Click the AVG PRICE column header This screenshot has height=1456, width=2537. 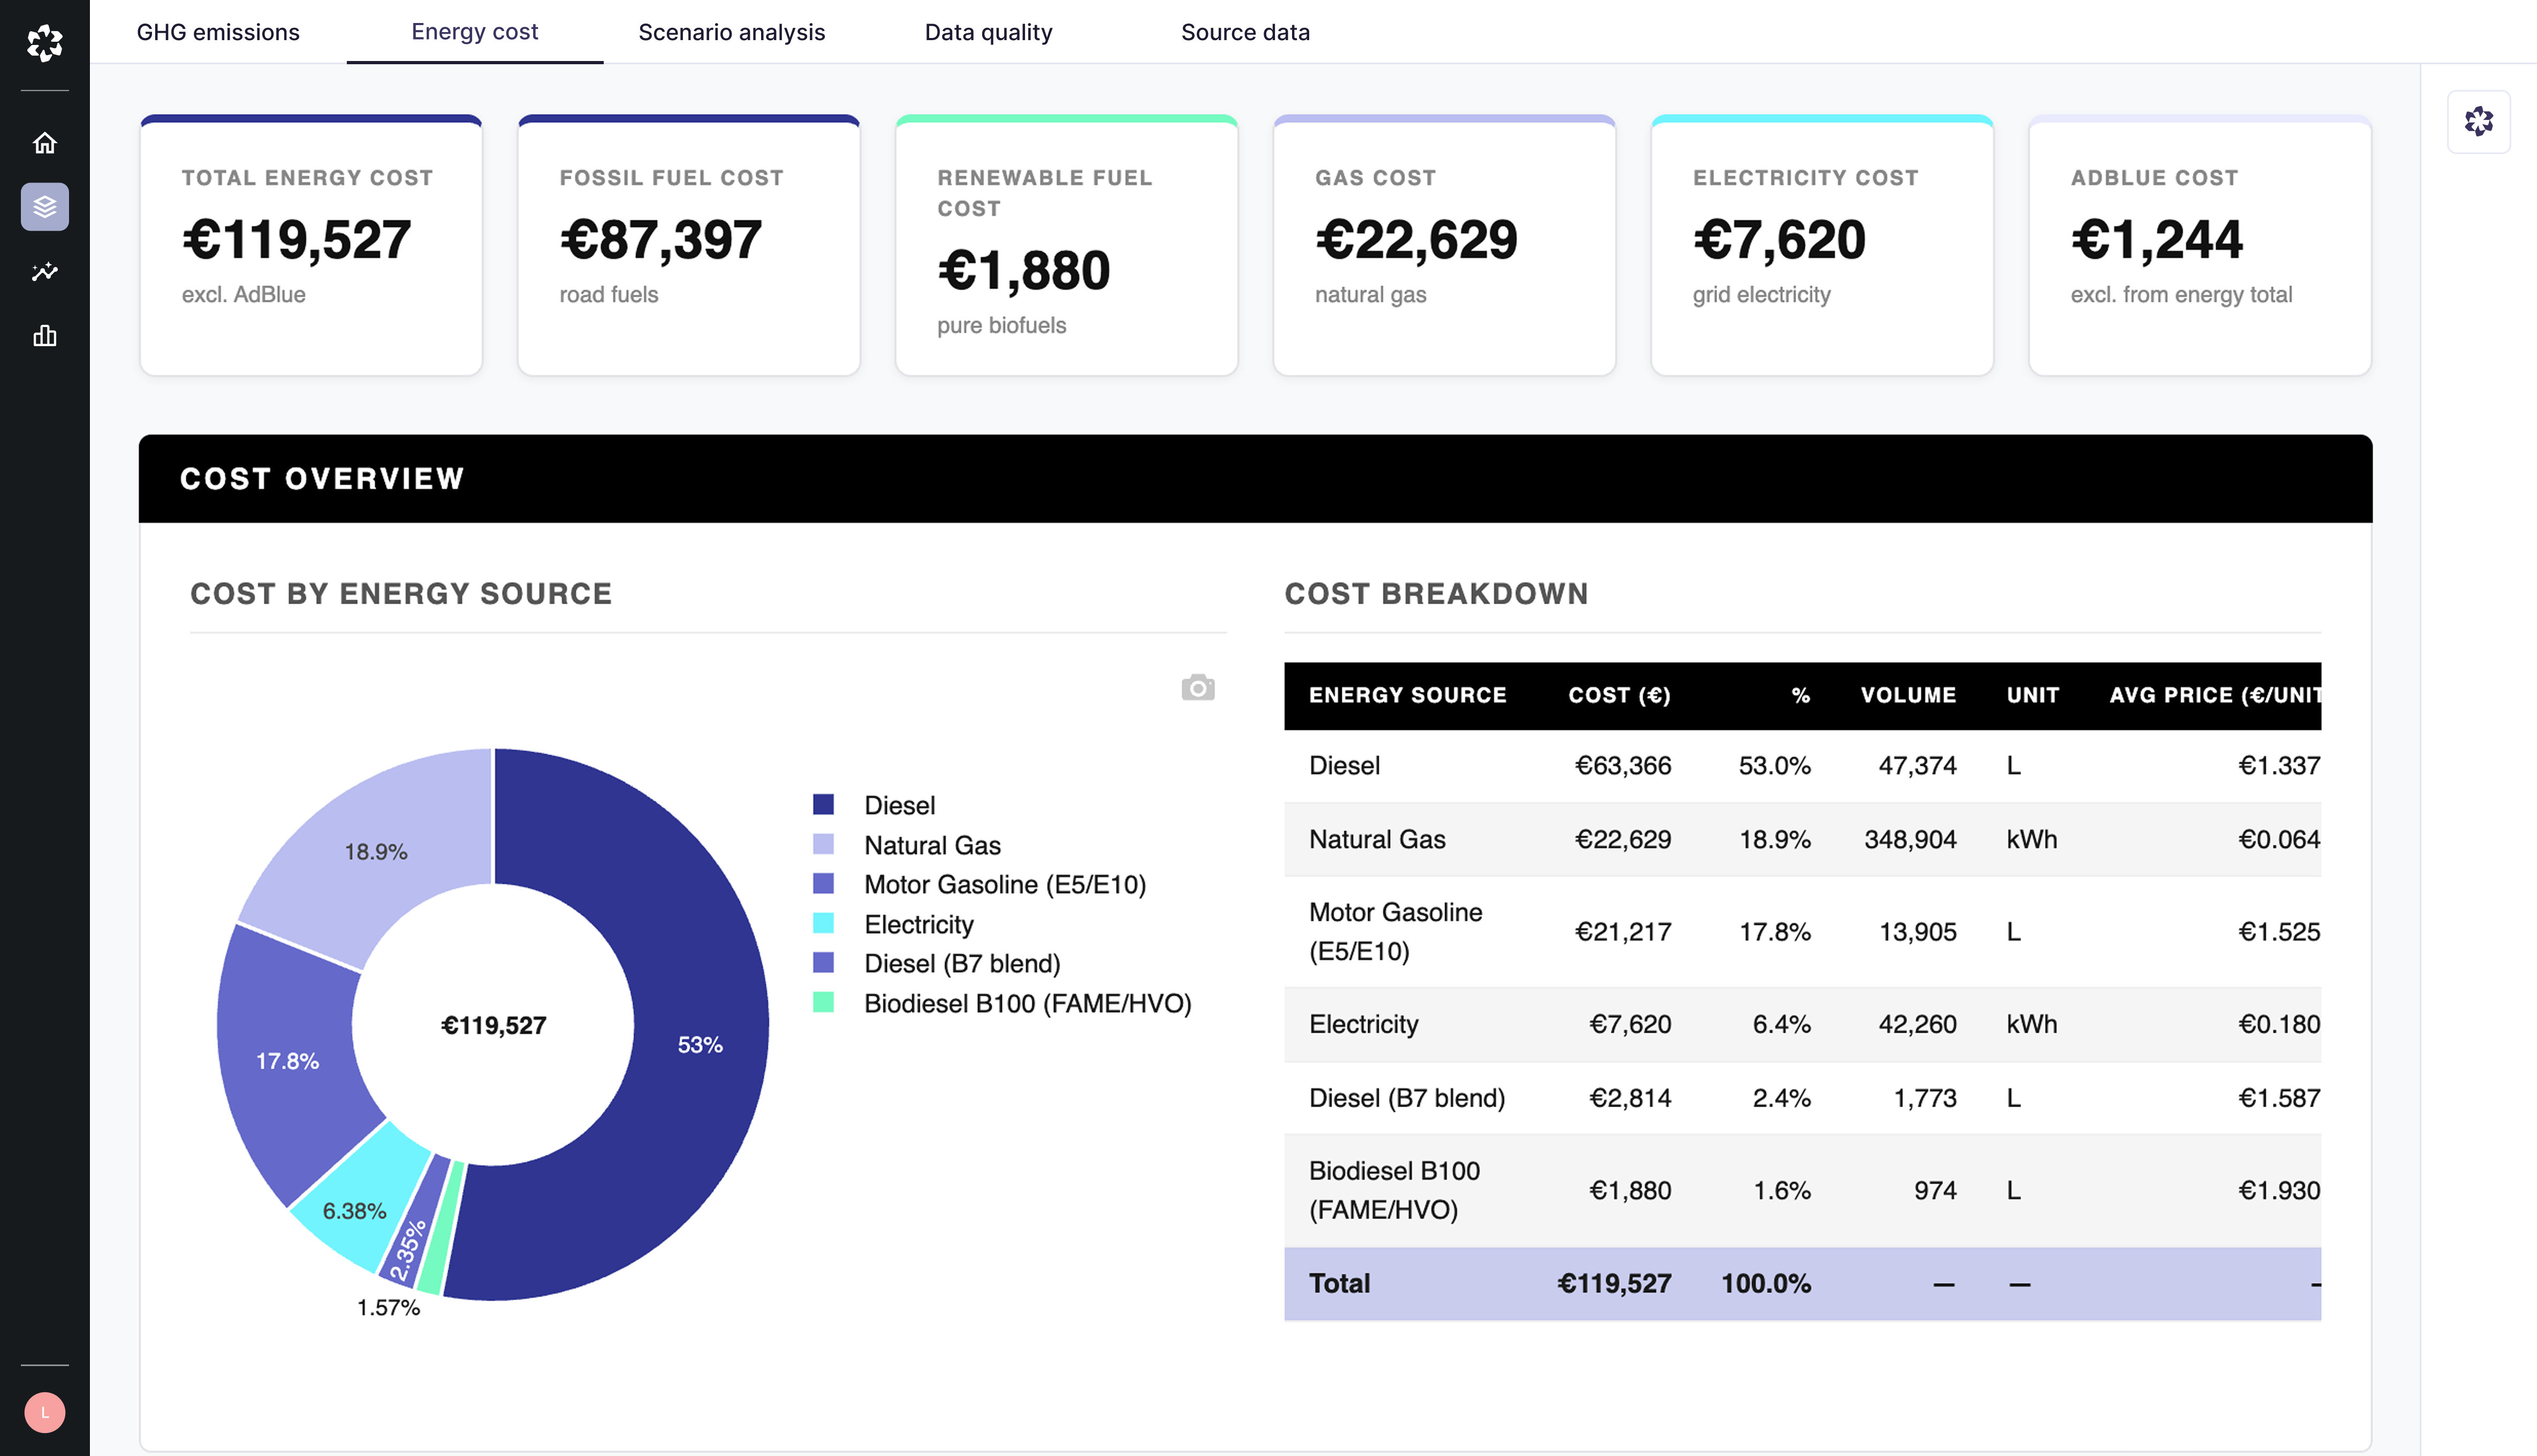click(2215, 695)
